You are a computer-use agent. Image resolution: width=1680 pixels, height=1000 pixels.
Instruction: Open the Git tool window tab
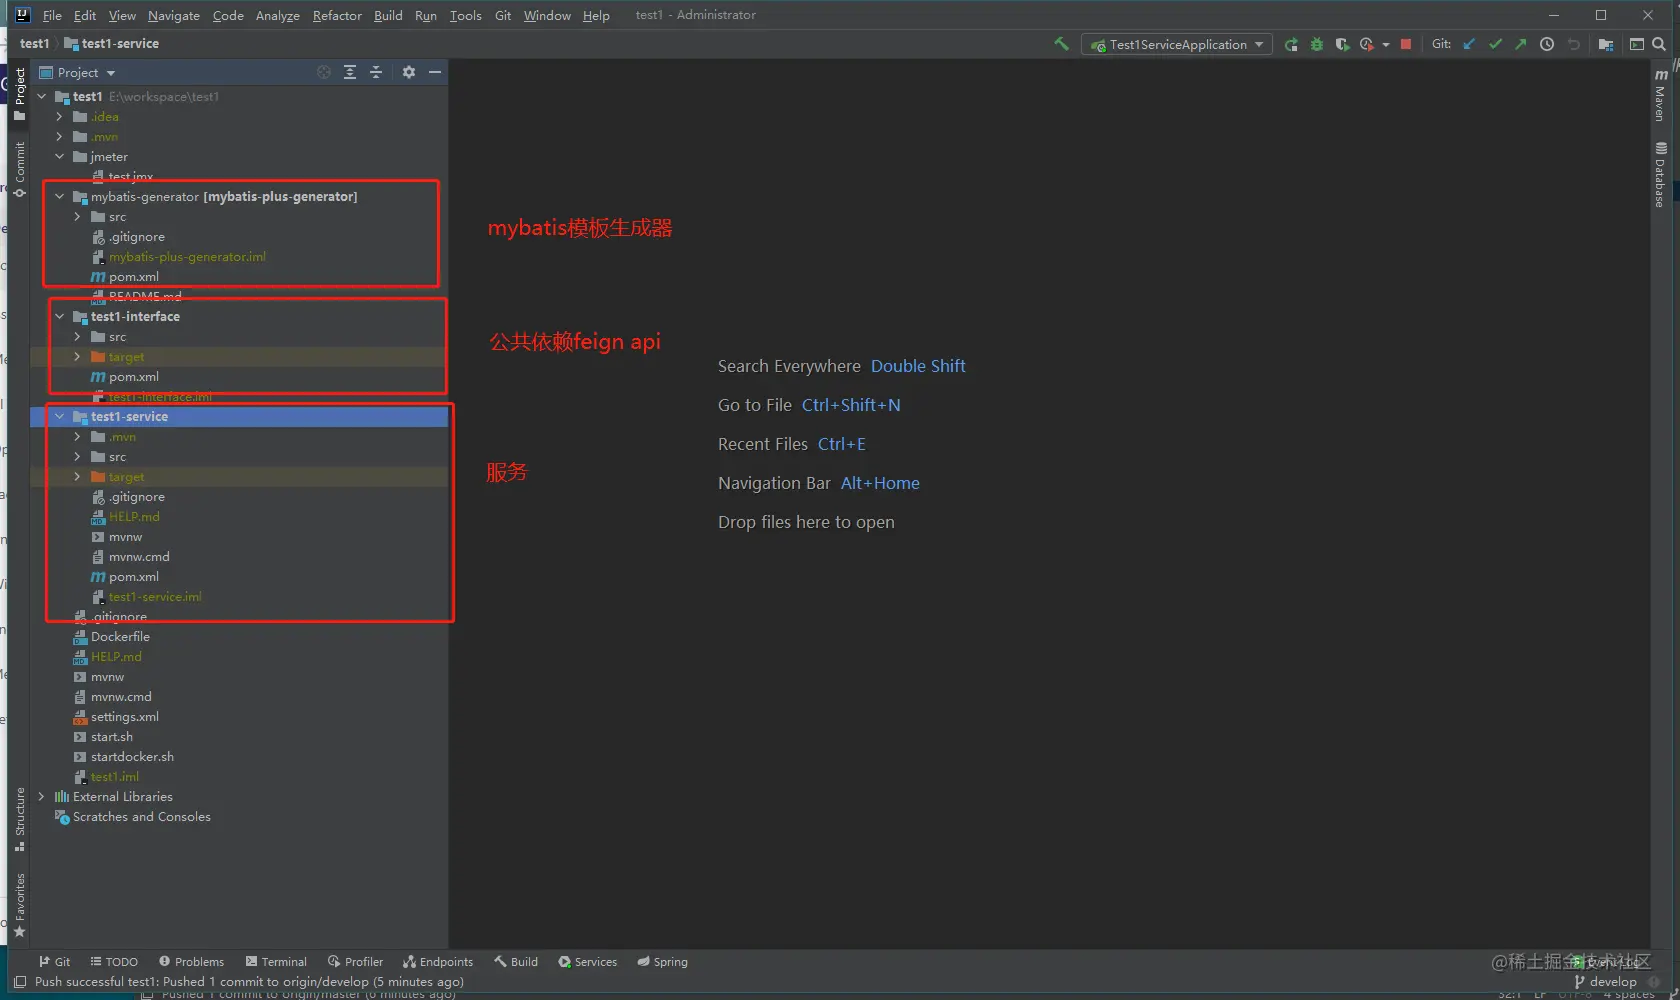tap(54, 962)
